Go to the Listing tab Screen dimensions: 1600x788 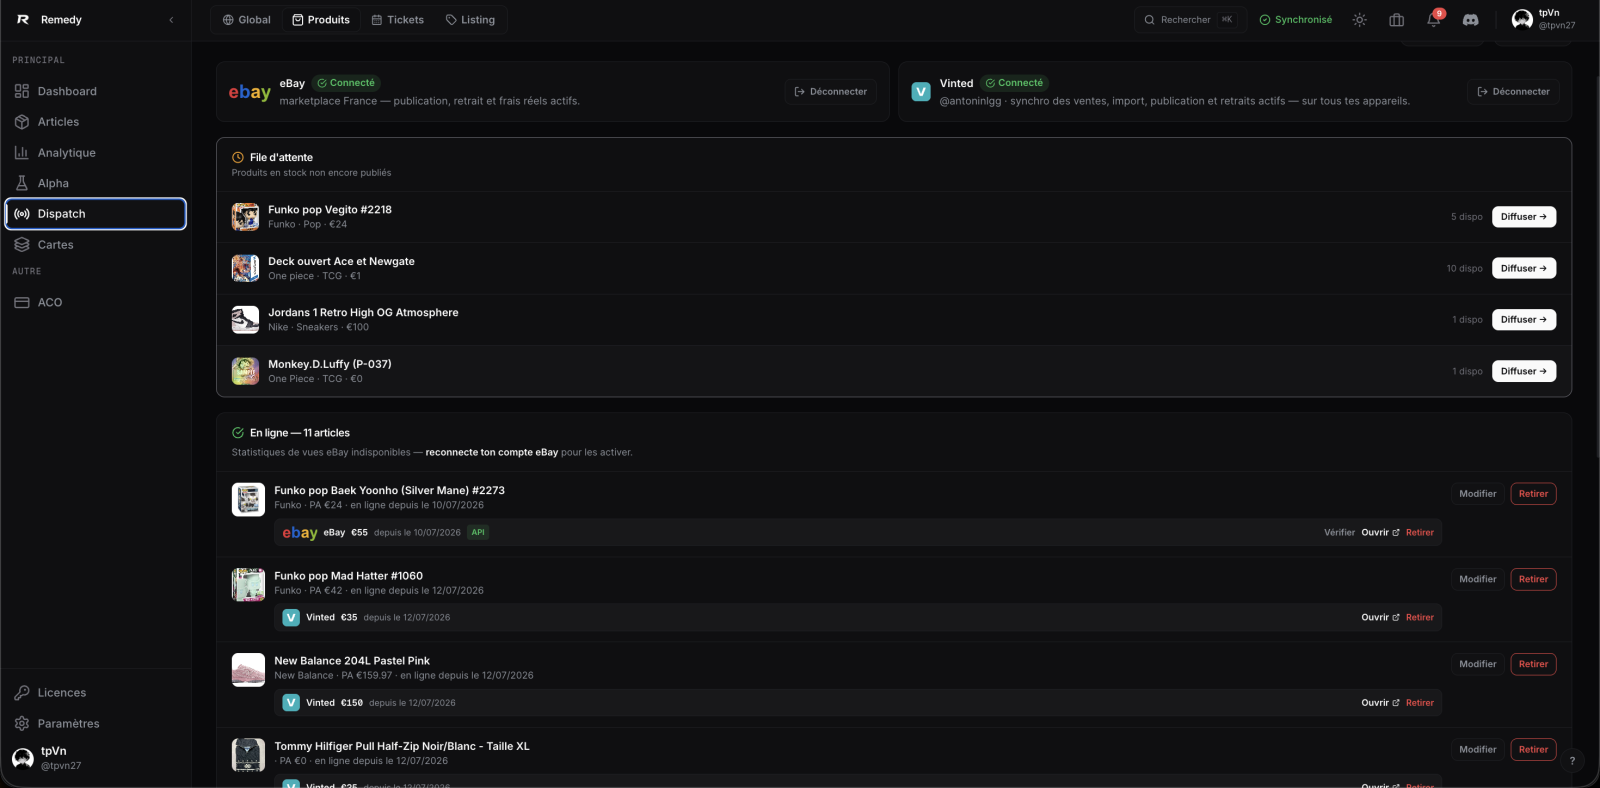coord(471,20)
